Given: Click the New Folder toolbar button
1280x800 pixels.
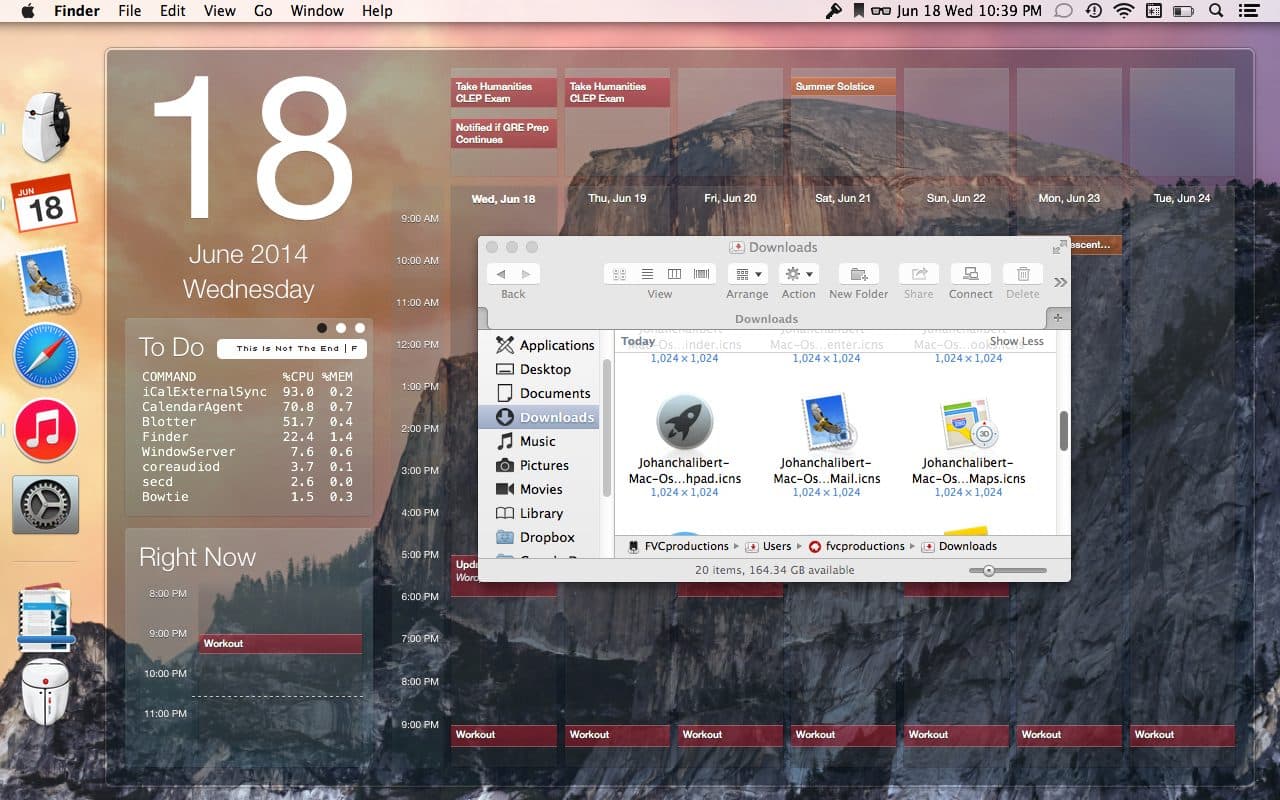Looking at the screenshot, I should tap(858, 274).
